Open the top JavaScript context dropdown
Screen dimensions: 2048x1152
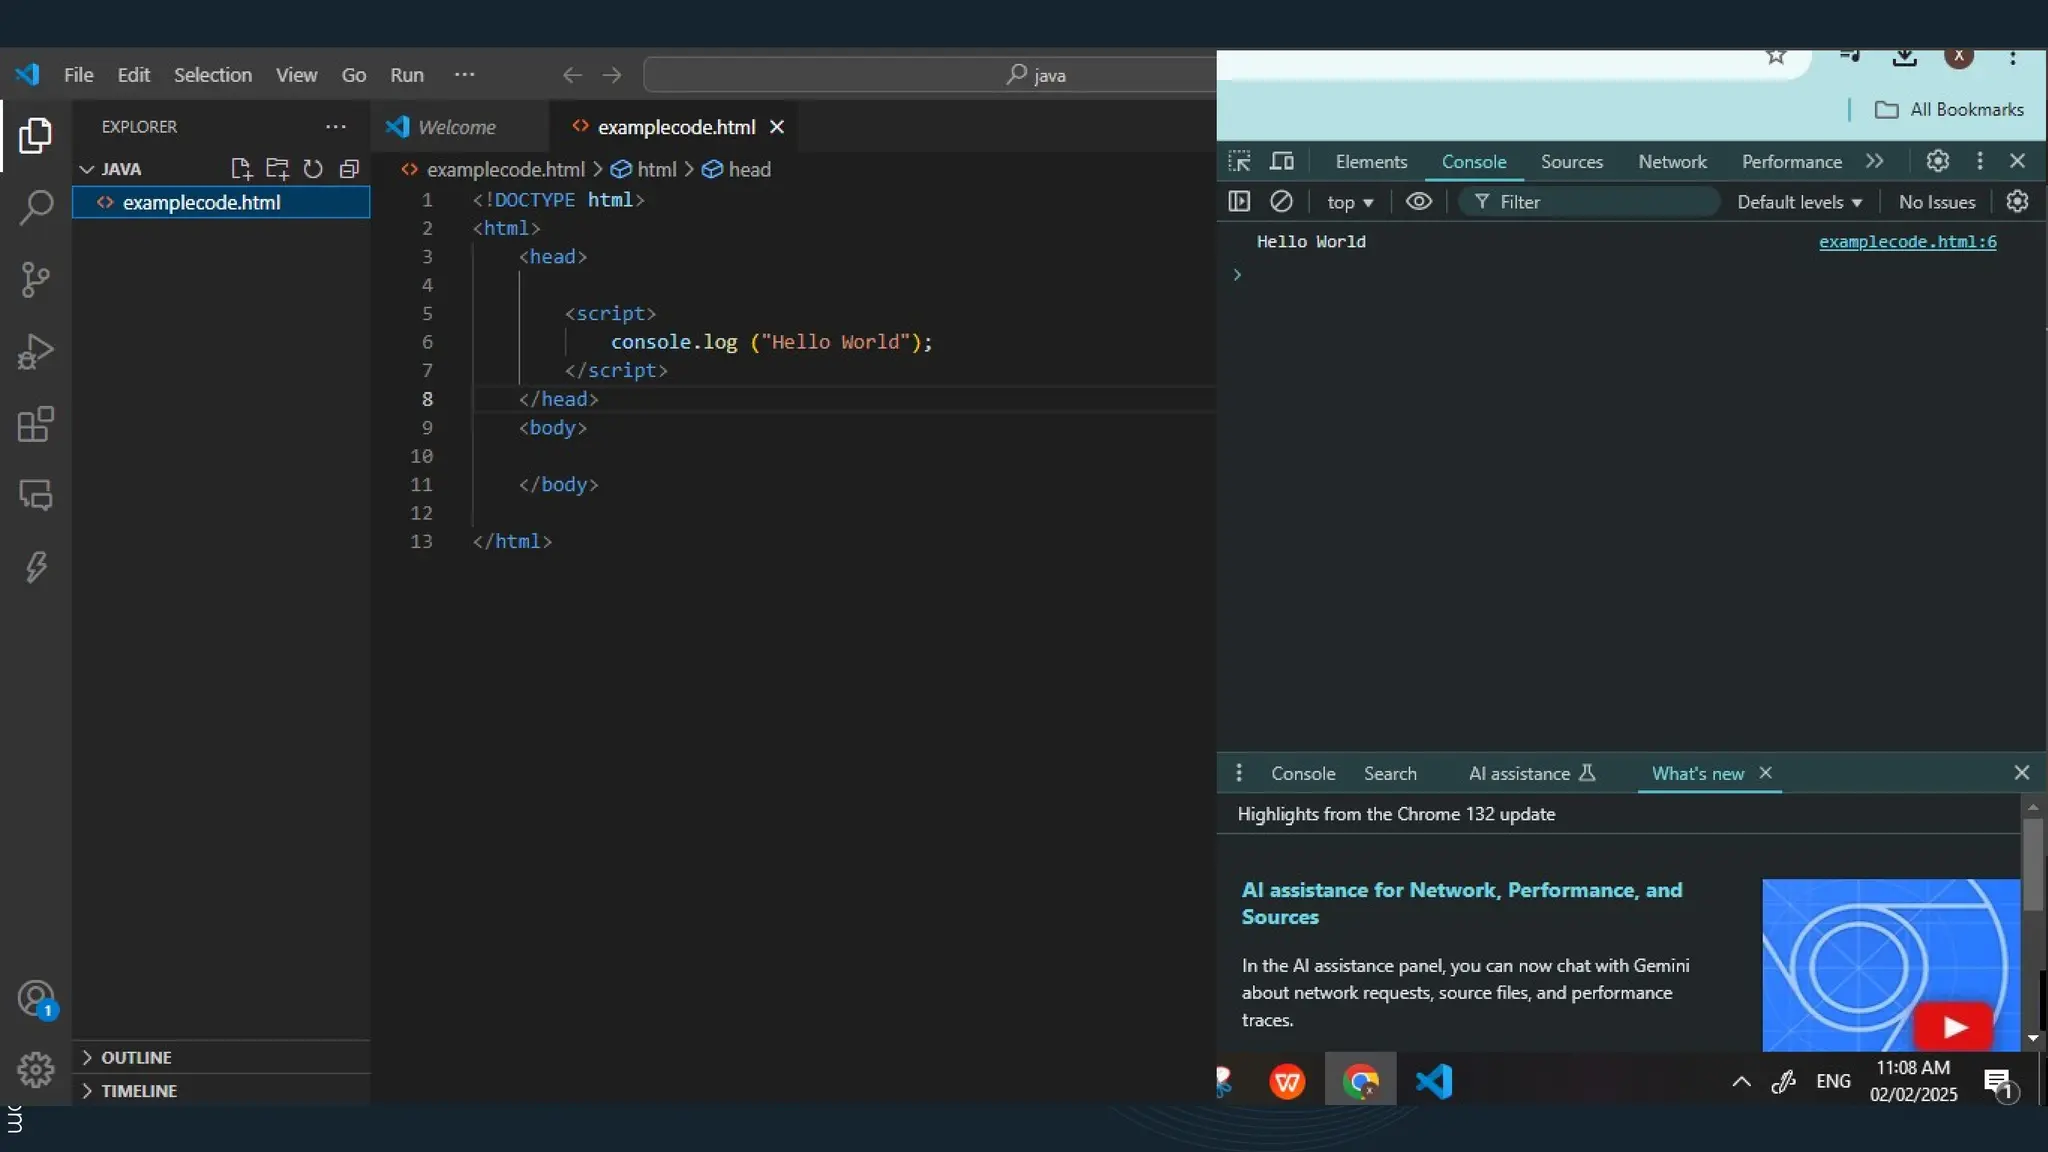click(x=1350, y=202)
